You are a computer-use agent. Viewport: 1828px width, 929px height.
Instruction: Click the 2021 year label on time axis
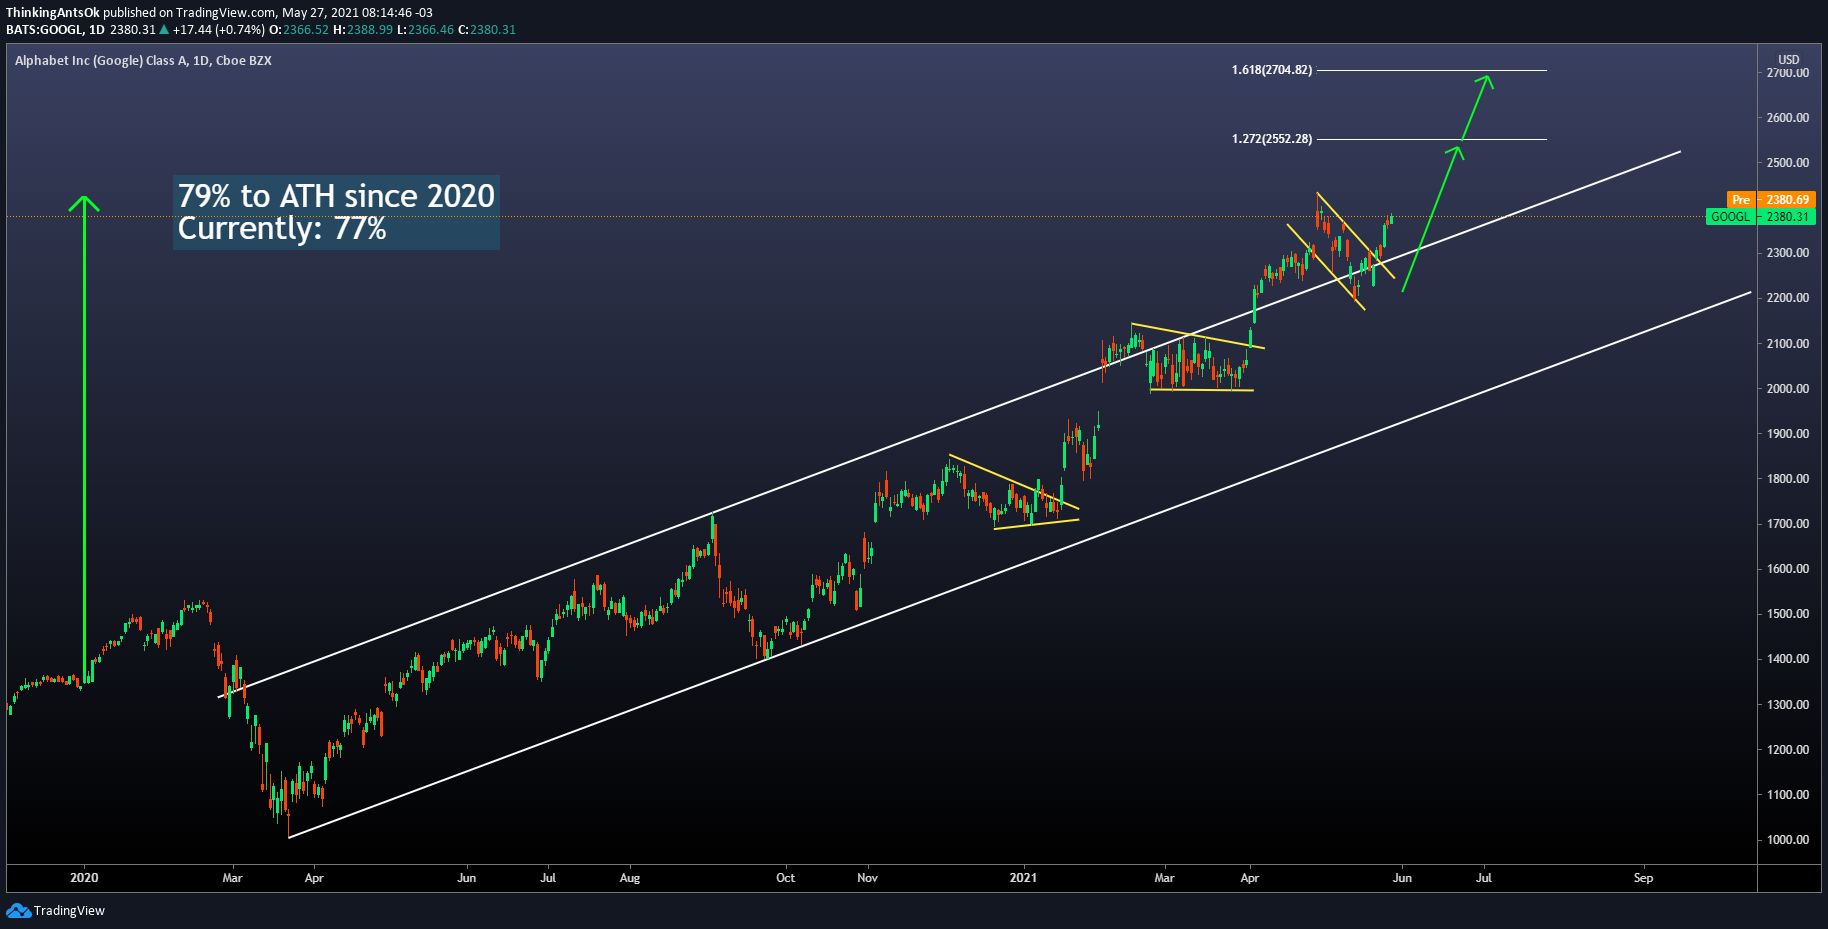pyautogui.click(x=1023, y=878)
